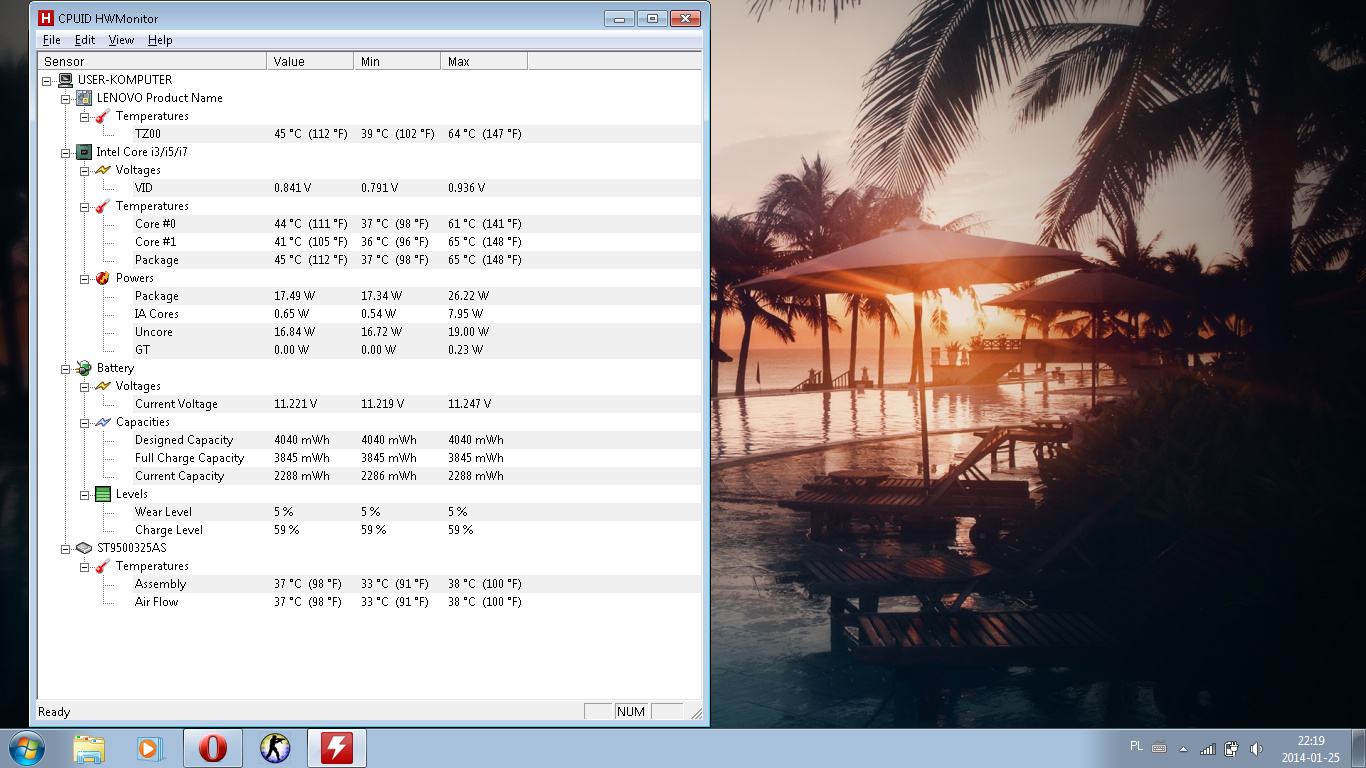The height and width of the screenshot is (768, 1366).
Task: Click the Powers flame icon
Action: (x=104, y=278)
